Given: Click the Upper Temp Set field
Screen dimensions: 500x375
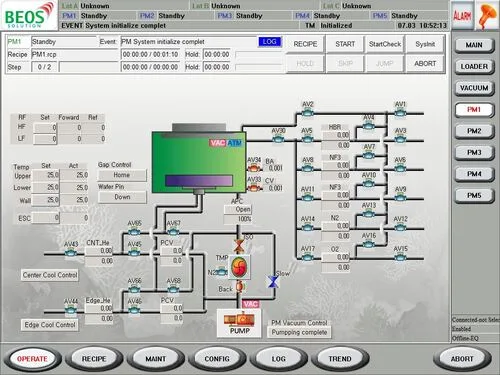Looking at the screenshot, I should click(x=46, y=175).
